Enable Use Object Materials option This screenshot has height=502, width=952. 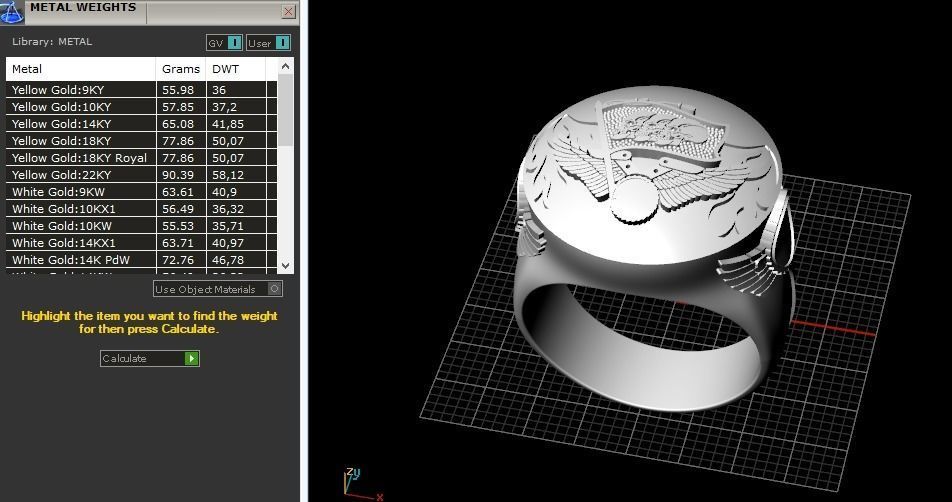tap(217, 289)
